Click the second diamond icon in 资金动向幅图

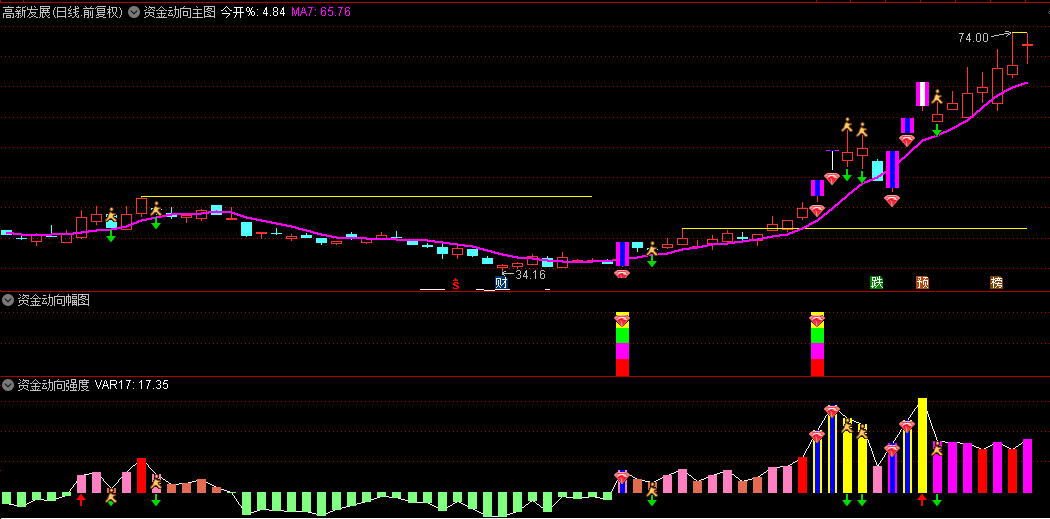click(x=817, y=321)
